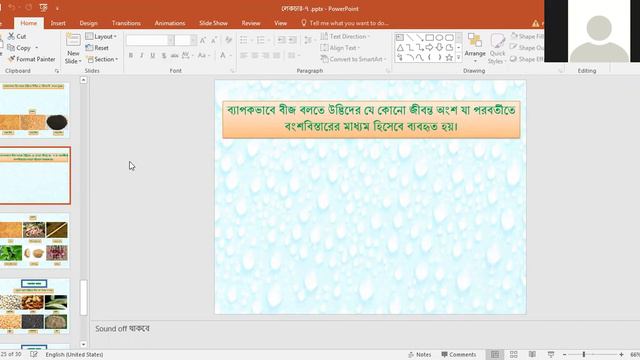Image resolution: width=640 pixels, height=360 pixels.
Task: Click the Copy icon in Clipboard
Action: tap(11, 48)
